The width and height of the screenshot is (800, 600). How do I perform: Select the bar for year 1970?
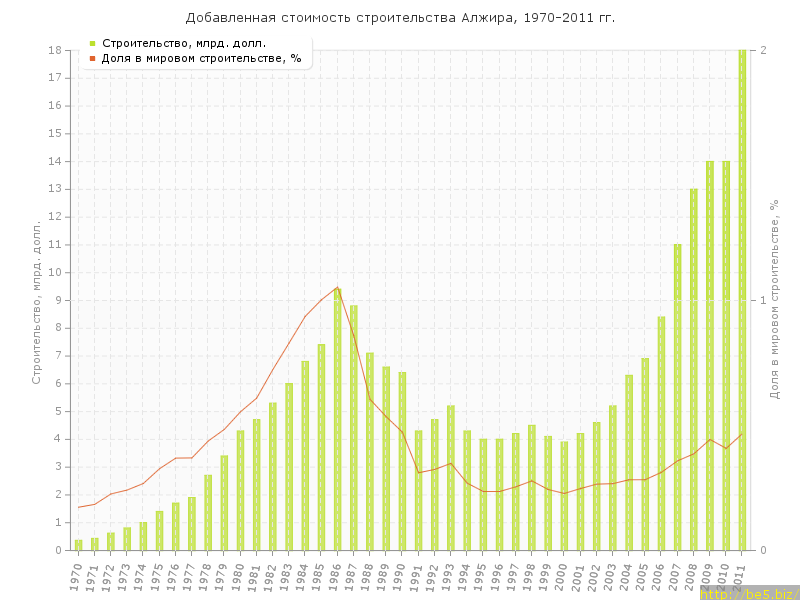(78, 545)
